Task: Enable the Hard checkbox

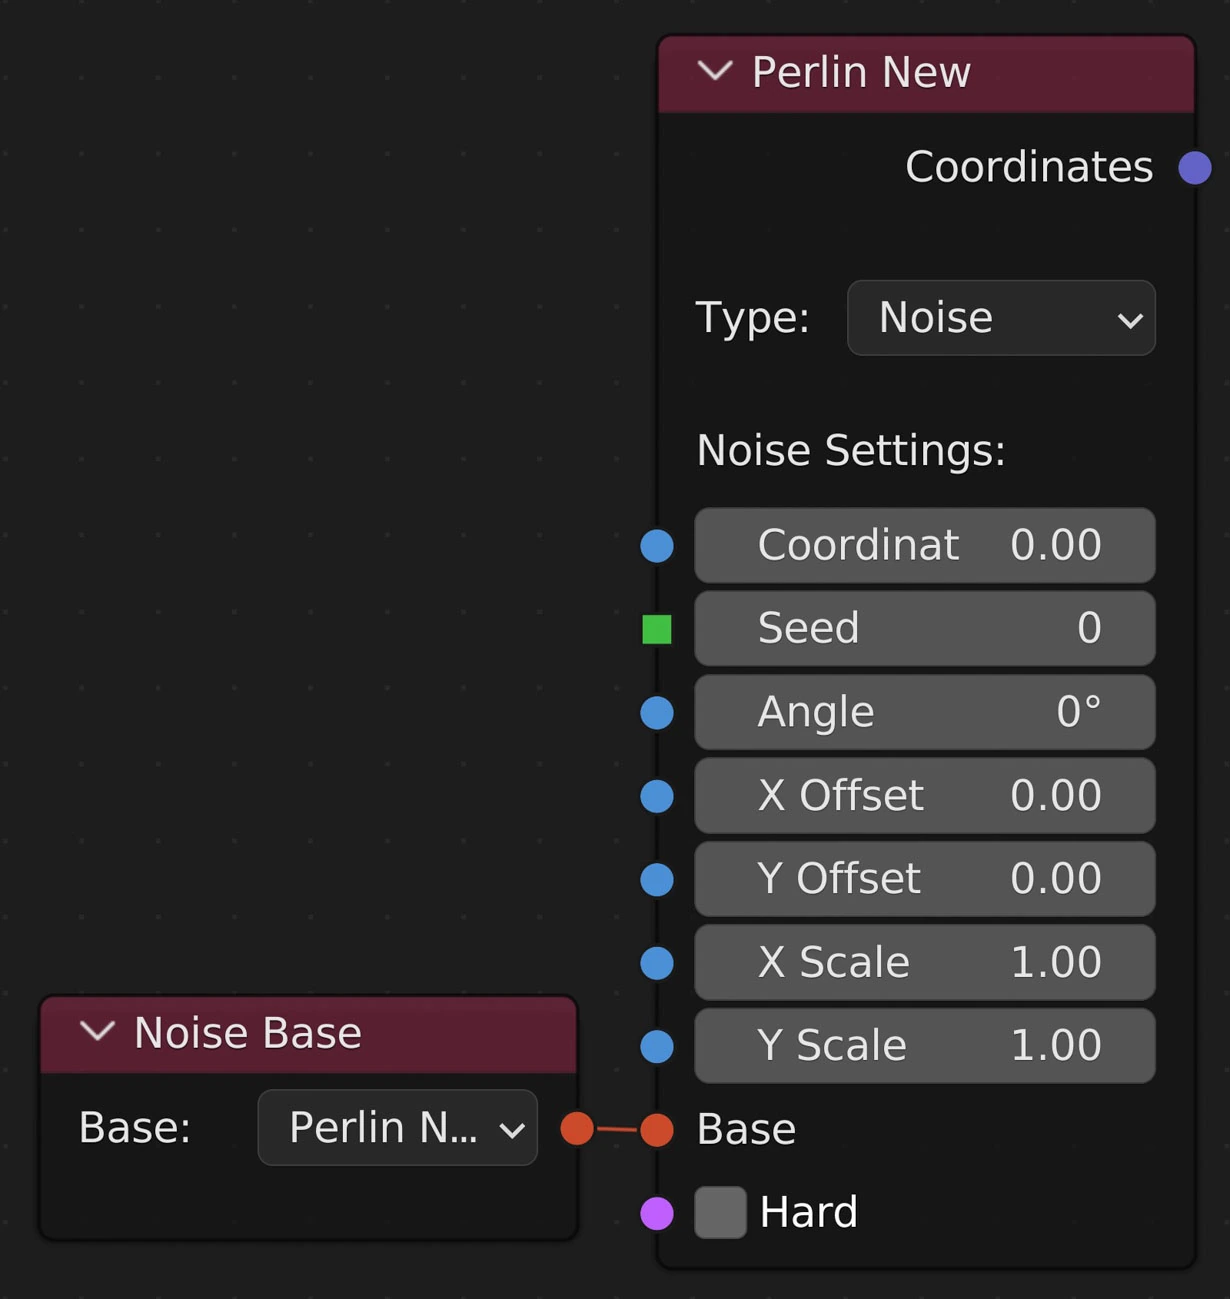Action: 720,1213
